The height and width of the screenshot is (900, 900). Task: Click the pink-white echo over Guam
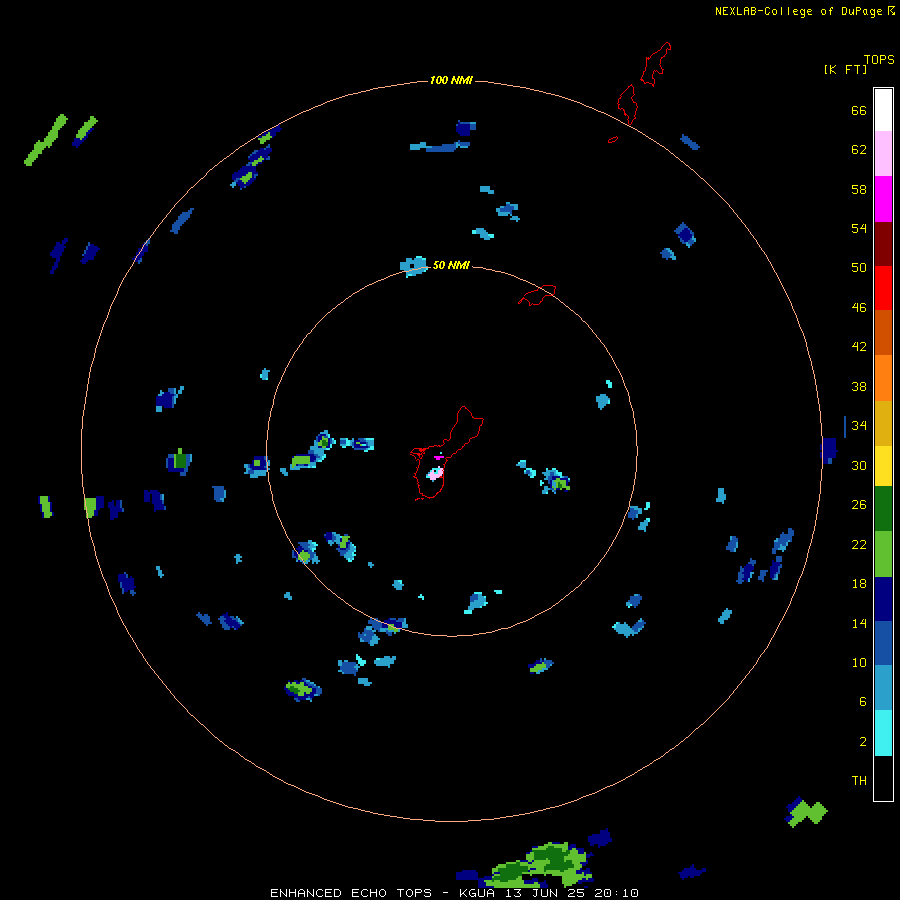point(435,474)
